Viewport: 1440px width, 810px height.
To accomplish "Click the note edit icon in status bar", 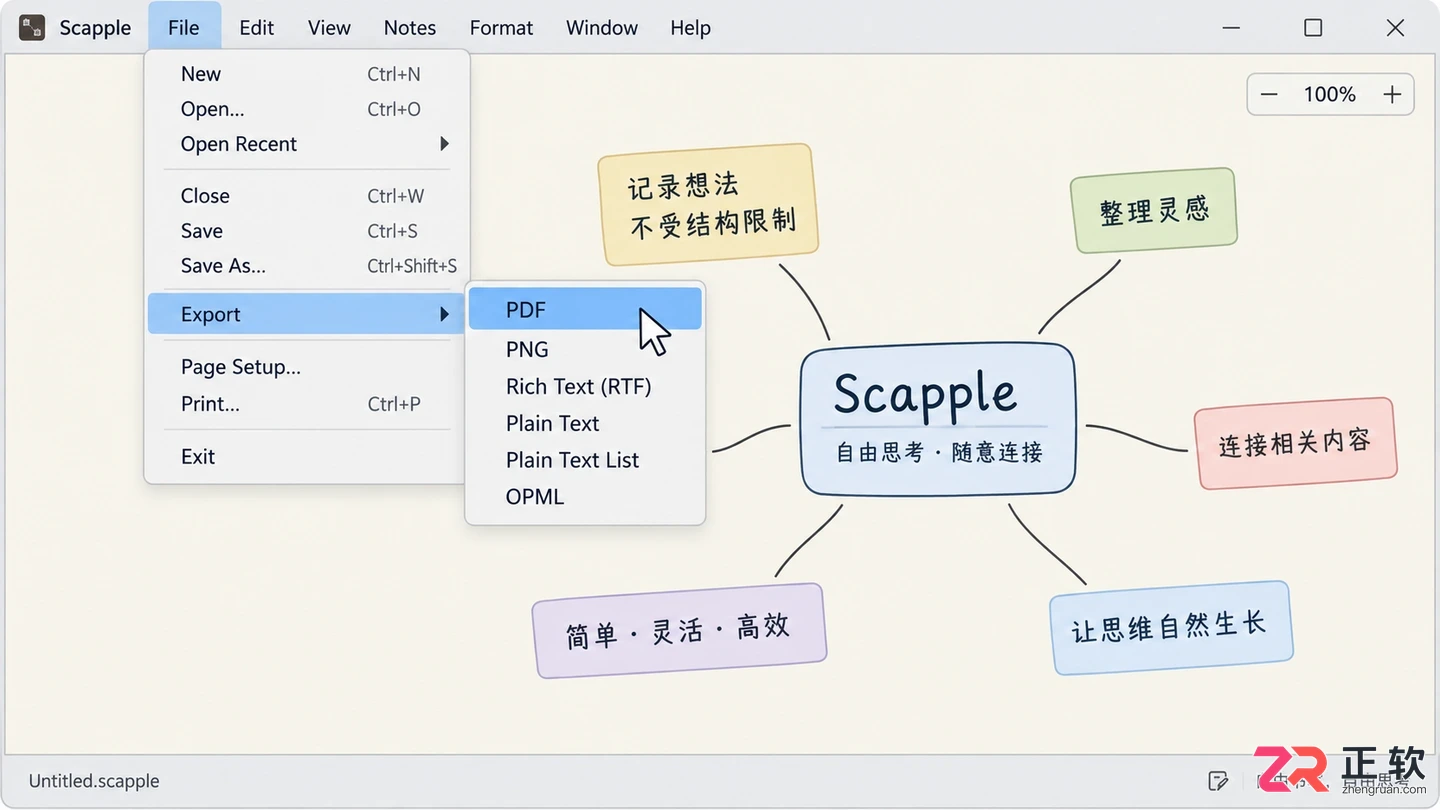I will 1218,781.
